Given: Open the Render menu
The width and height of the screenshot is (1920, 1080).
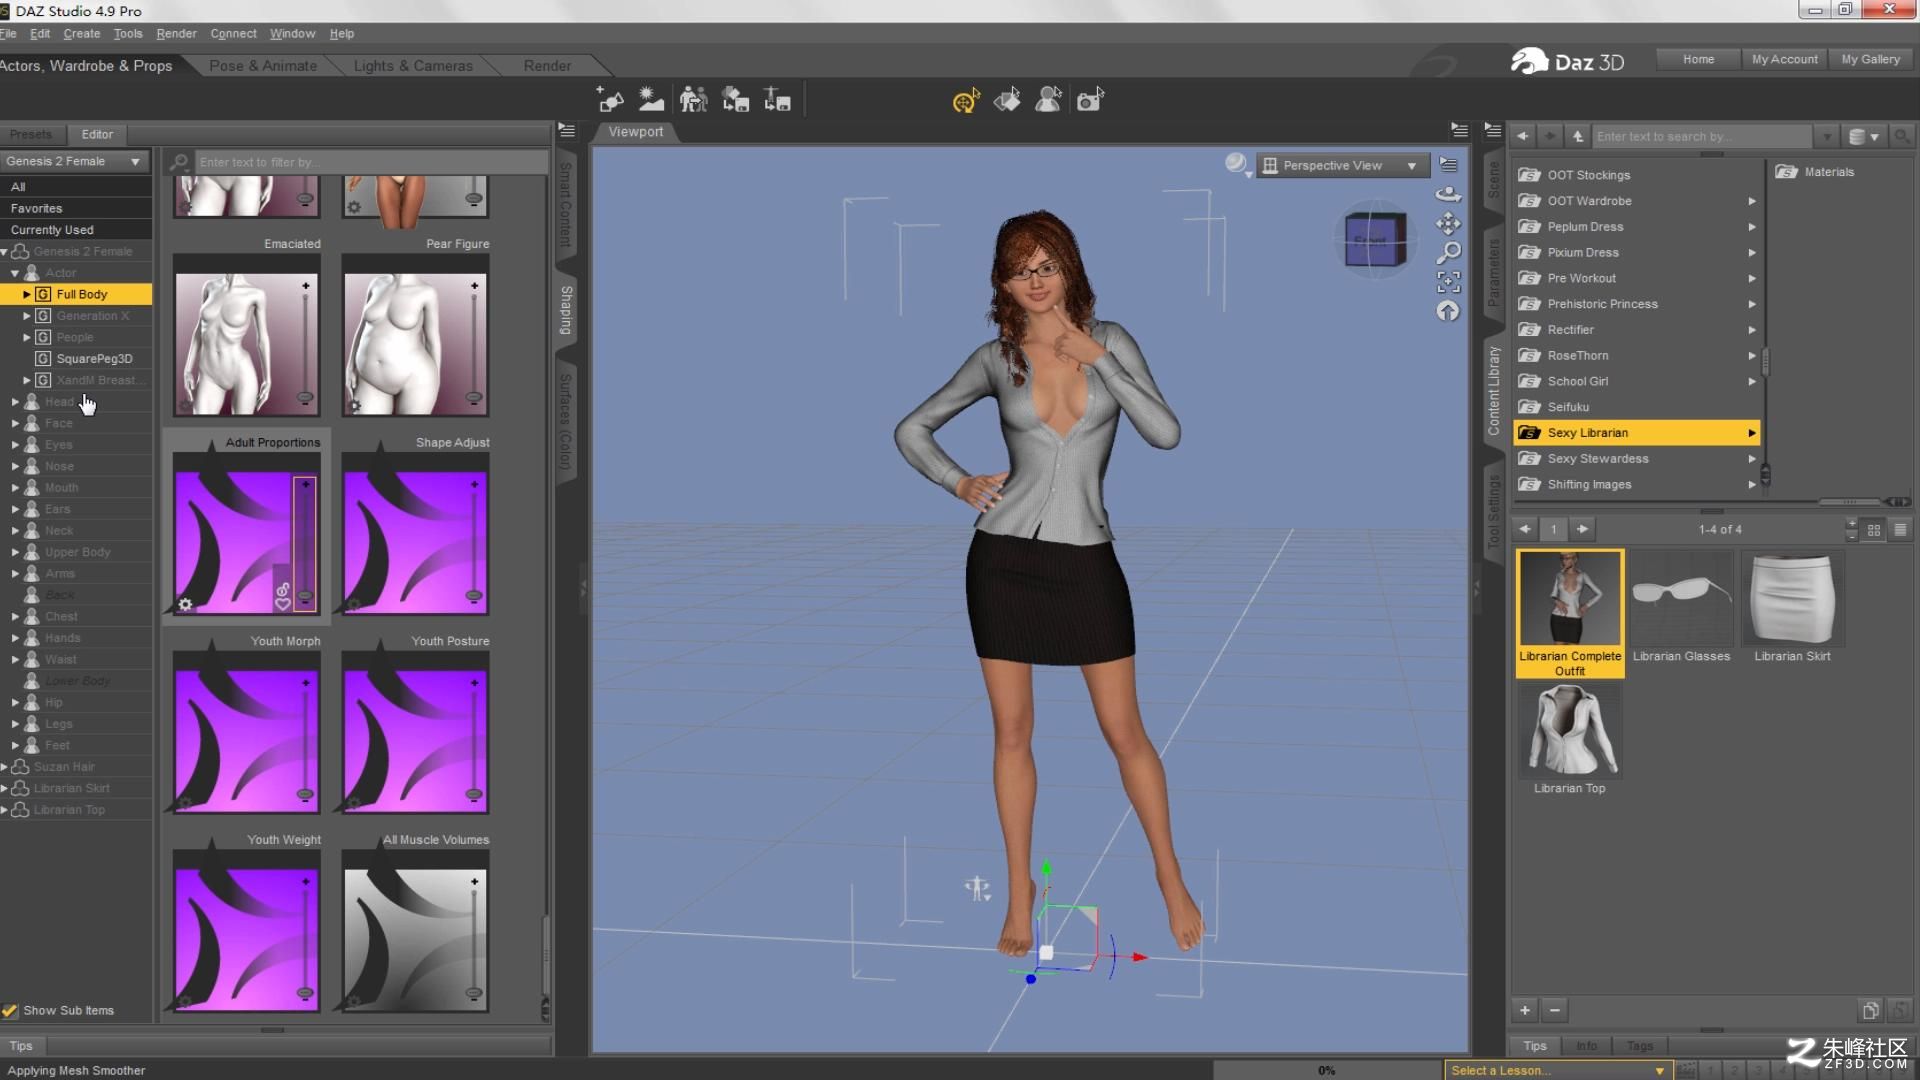Looking at the screenshot, I should click(x=176, y=34).
